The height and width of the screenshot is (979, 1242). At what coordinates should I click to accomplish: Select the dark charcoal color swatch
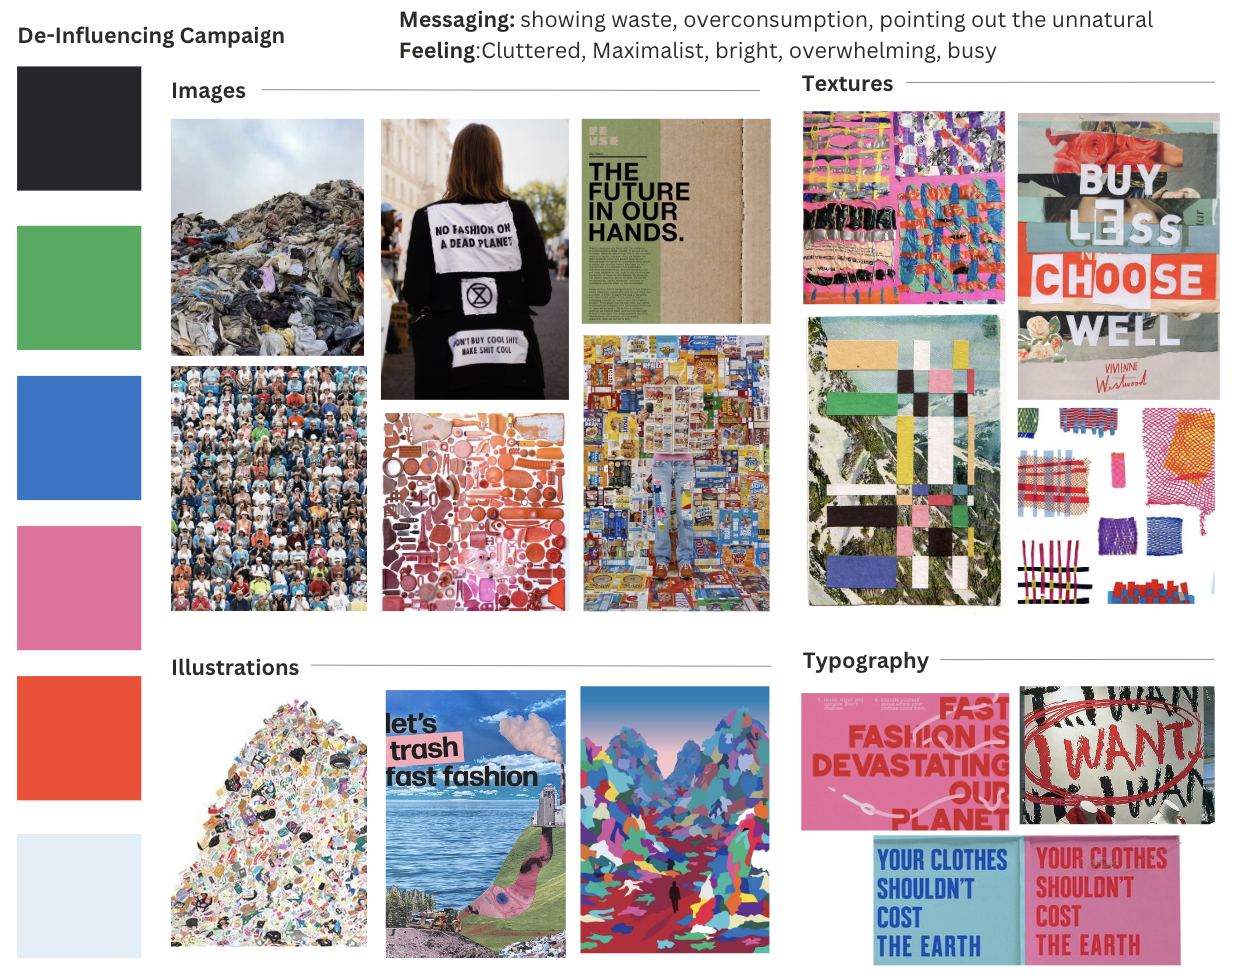point(79,128)
